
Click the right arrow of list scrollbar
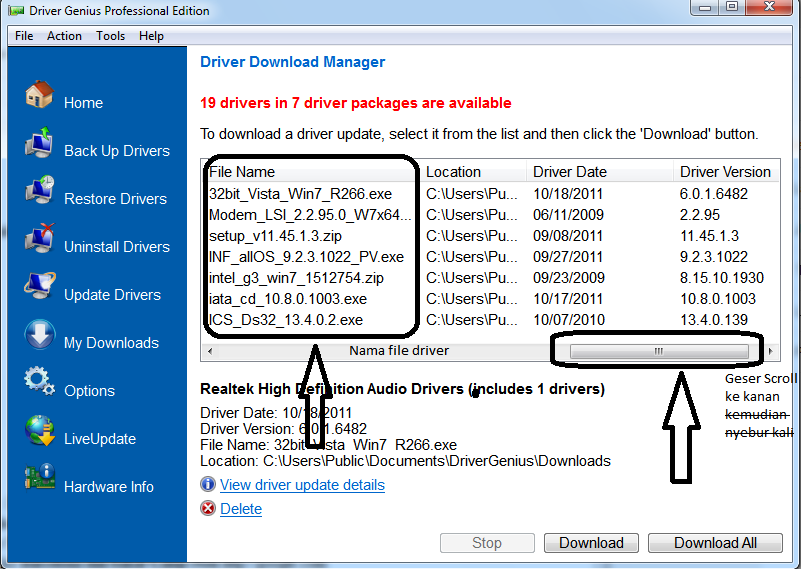point(770,351)
